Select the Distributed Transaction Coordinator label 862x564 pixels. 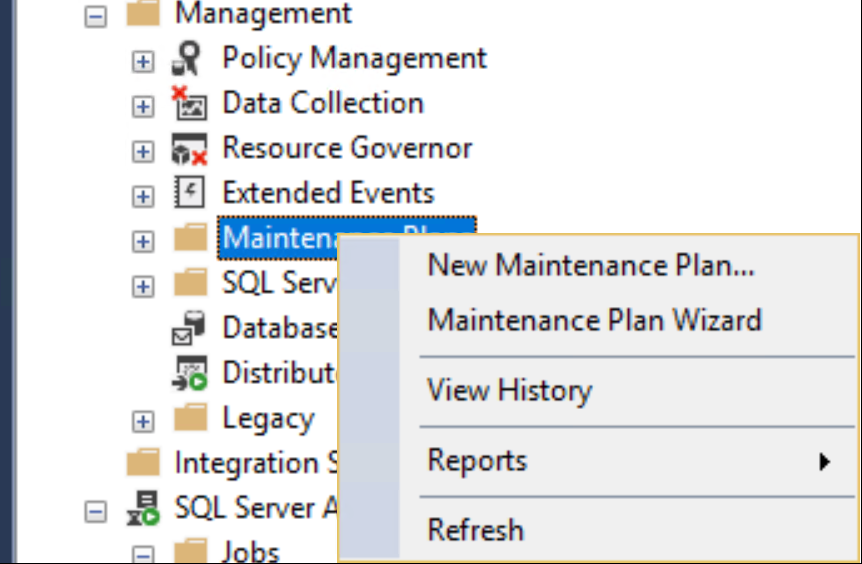point(279,373)
